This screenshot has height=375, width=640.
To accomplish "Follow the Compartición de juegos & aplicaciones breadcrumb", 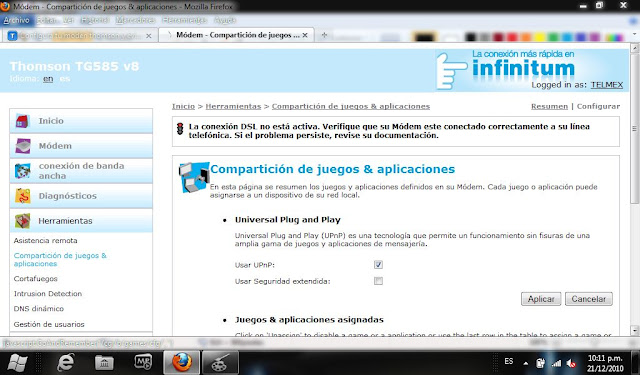I will (351, 107).
